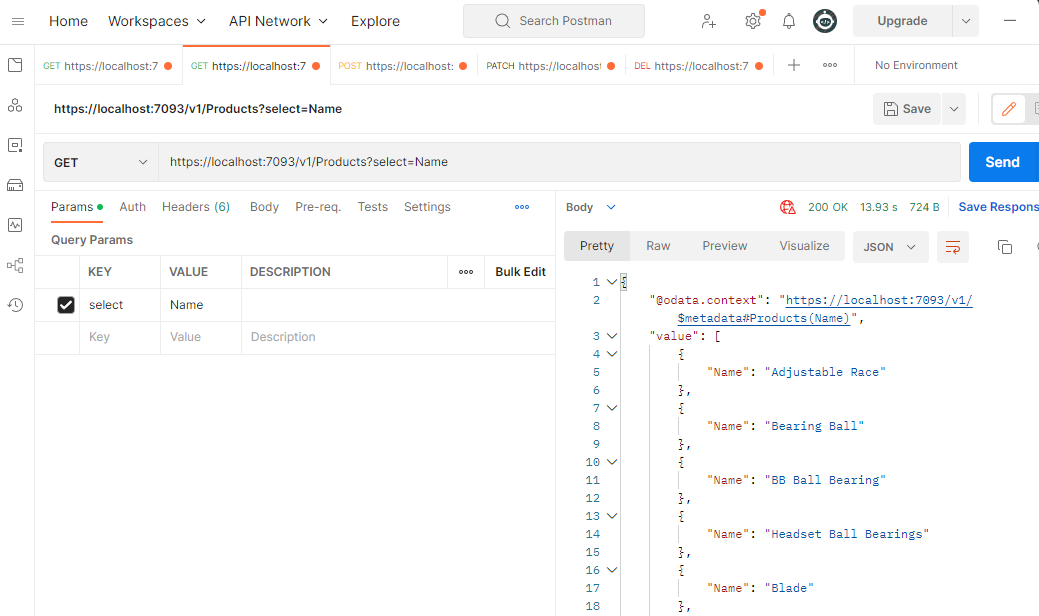Open Collections in the sidebar

pyautogui.click(x=15, y=65)
